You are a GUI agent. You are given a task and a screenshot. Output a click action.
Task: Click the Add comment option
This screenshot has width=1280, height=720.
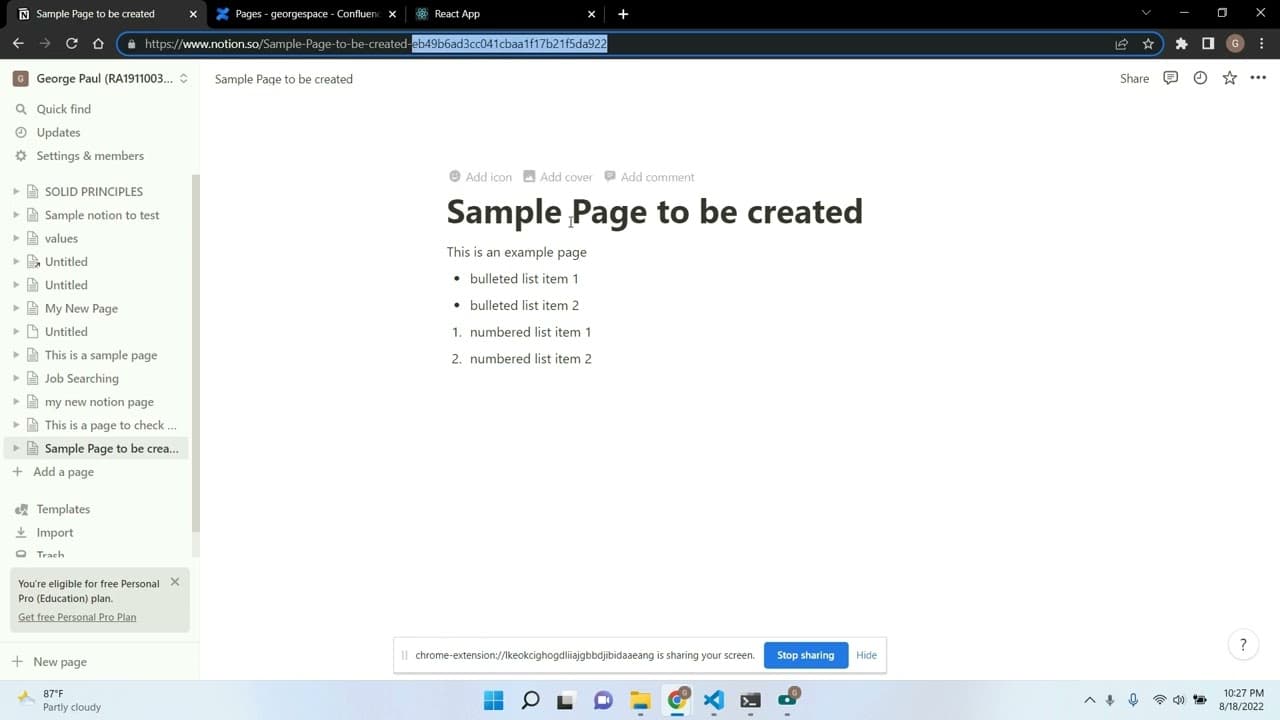point(649,177)
